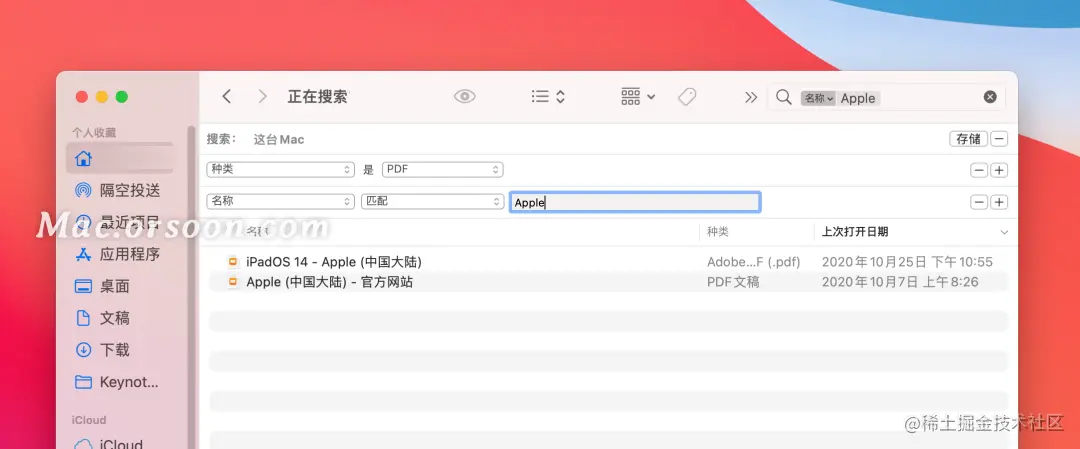Select the 这台 Mac search scope
The height and width of the screenshot is (449, 1080).
[x=279, y=139]
